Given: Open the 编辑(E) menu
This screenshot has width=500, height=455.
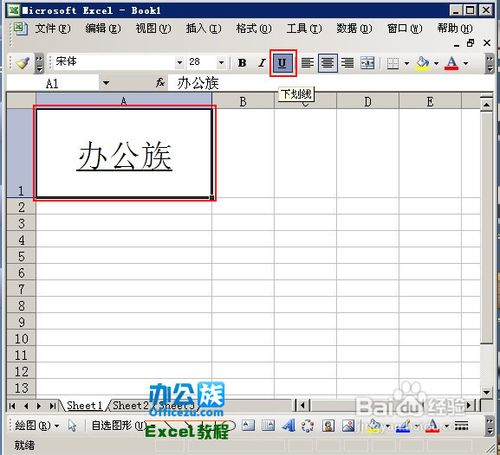Looking at the screenshot, I should click(x=103, y=29).
